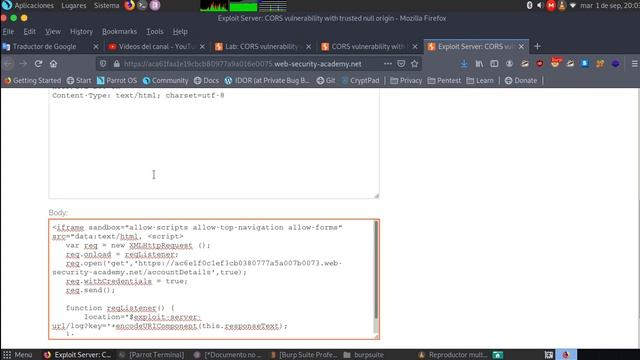Click the purple diamond extension icon
Image resolution: width=640 pixels, height=360 pixels.
pyautogui.click(x=616, y=64)
